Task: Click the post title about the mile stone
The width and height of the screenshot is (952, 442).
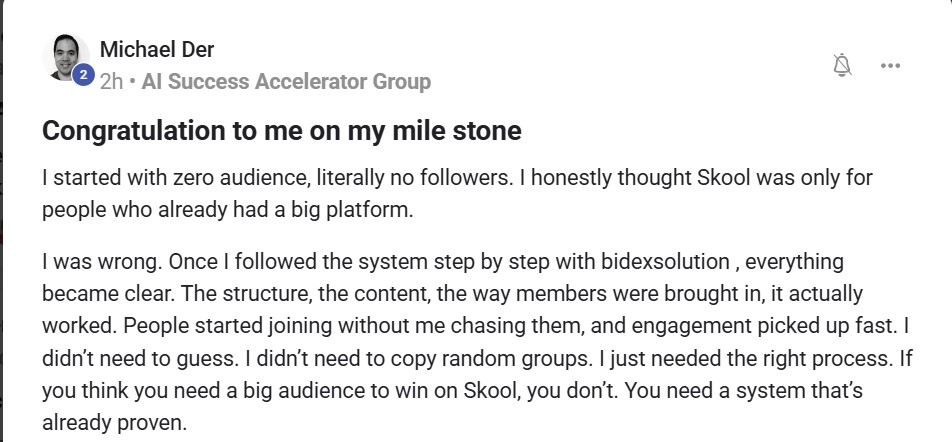Action: [x=281, y=131]
